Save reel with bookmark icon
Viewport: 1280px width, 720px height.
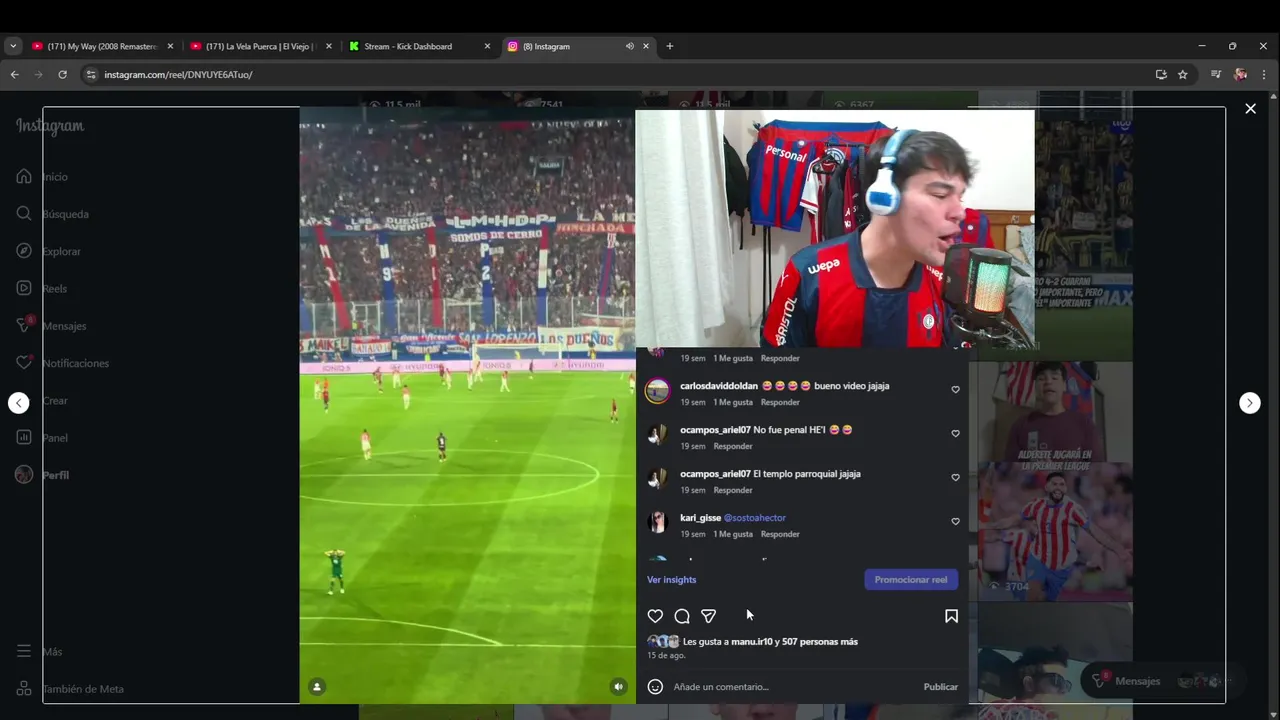[951, 616]
